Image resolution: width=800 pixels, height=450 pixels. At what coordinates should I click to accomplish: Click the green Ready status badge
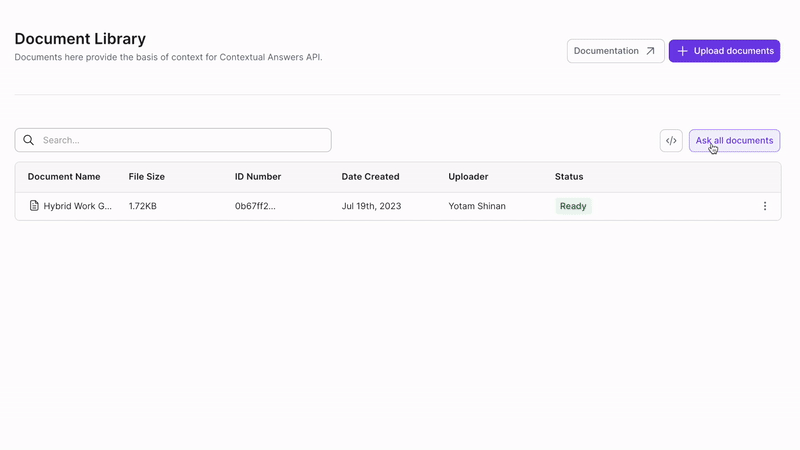(574, 206)
